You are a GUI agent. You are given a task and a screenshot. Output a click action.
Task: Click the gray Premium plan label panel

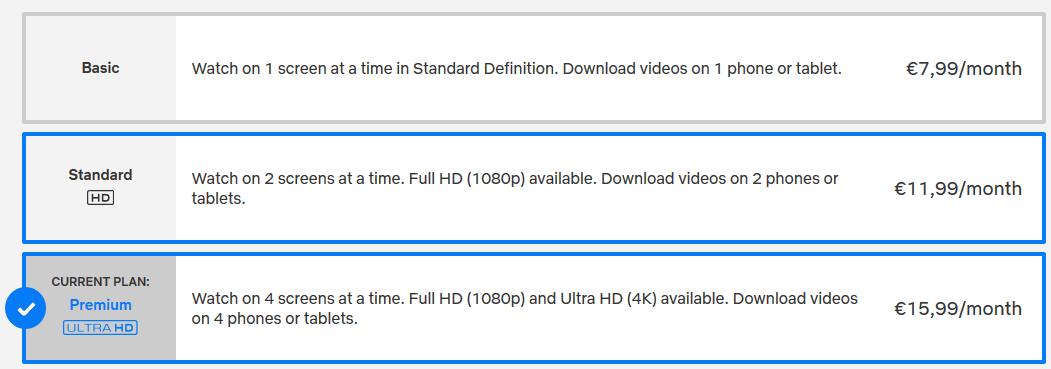click(x=101, y=308)
